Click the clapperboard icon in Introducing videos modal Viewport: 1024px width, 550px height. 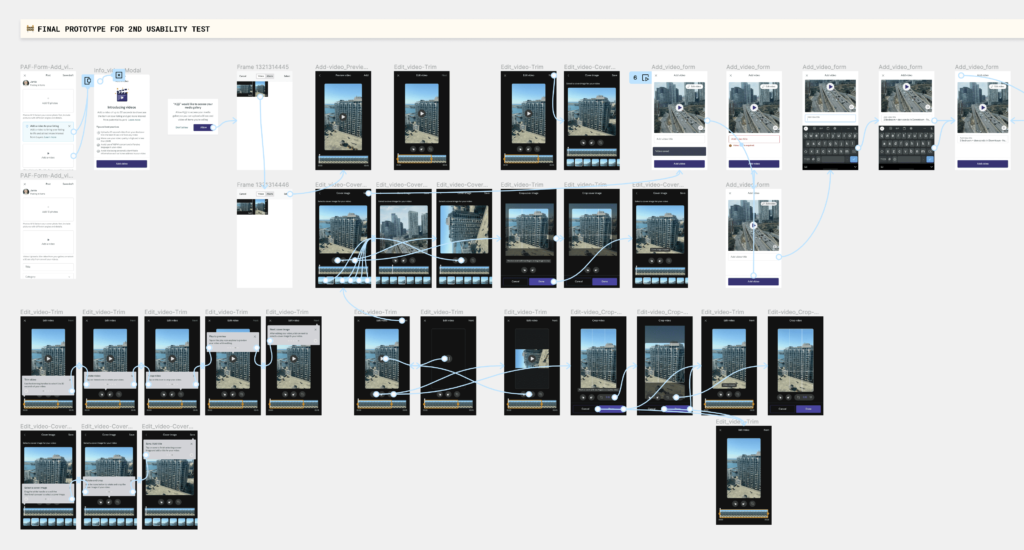coord(120,99)
